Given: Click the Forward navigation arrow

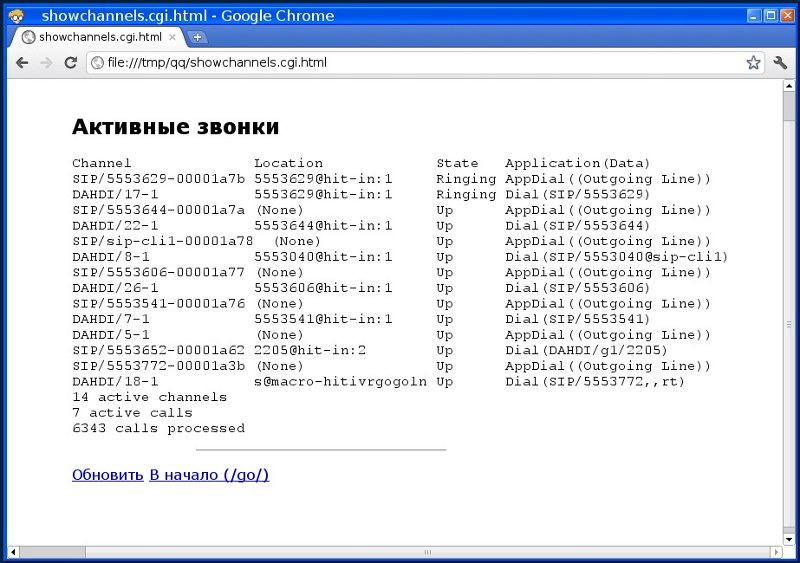Looking at the screenshot, I should click(x=46, y=62).
